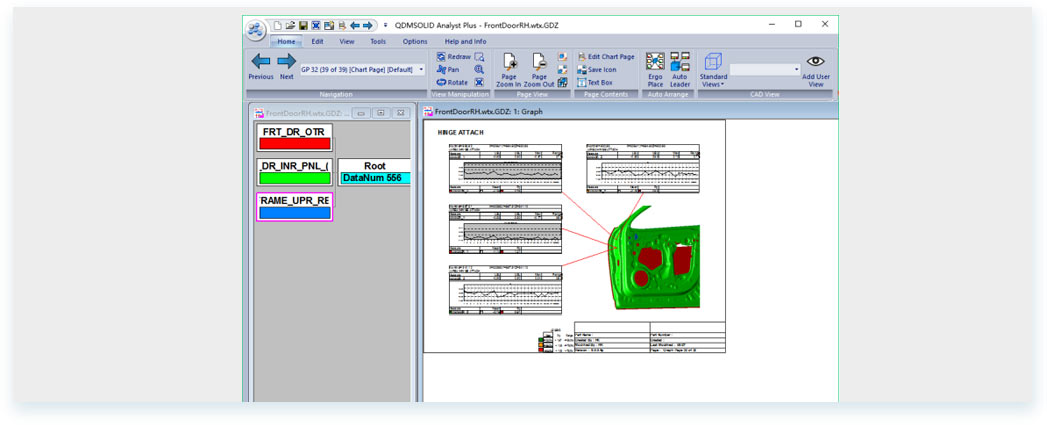Click top icon in Page View column

[562, 57]
